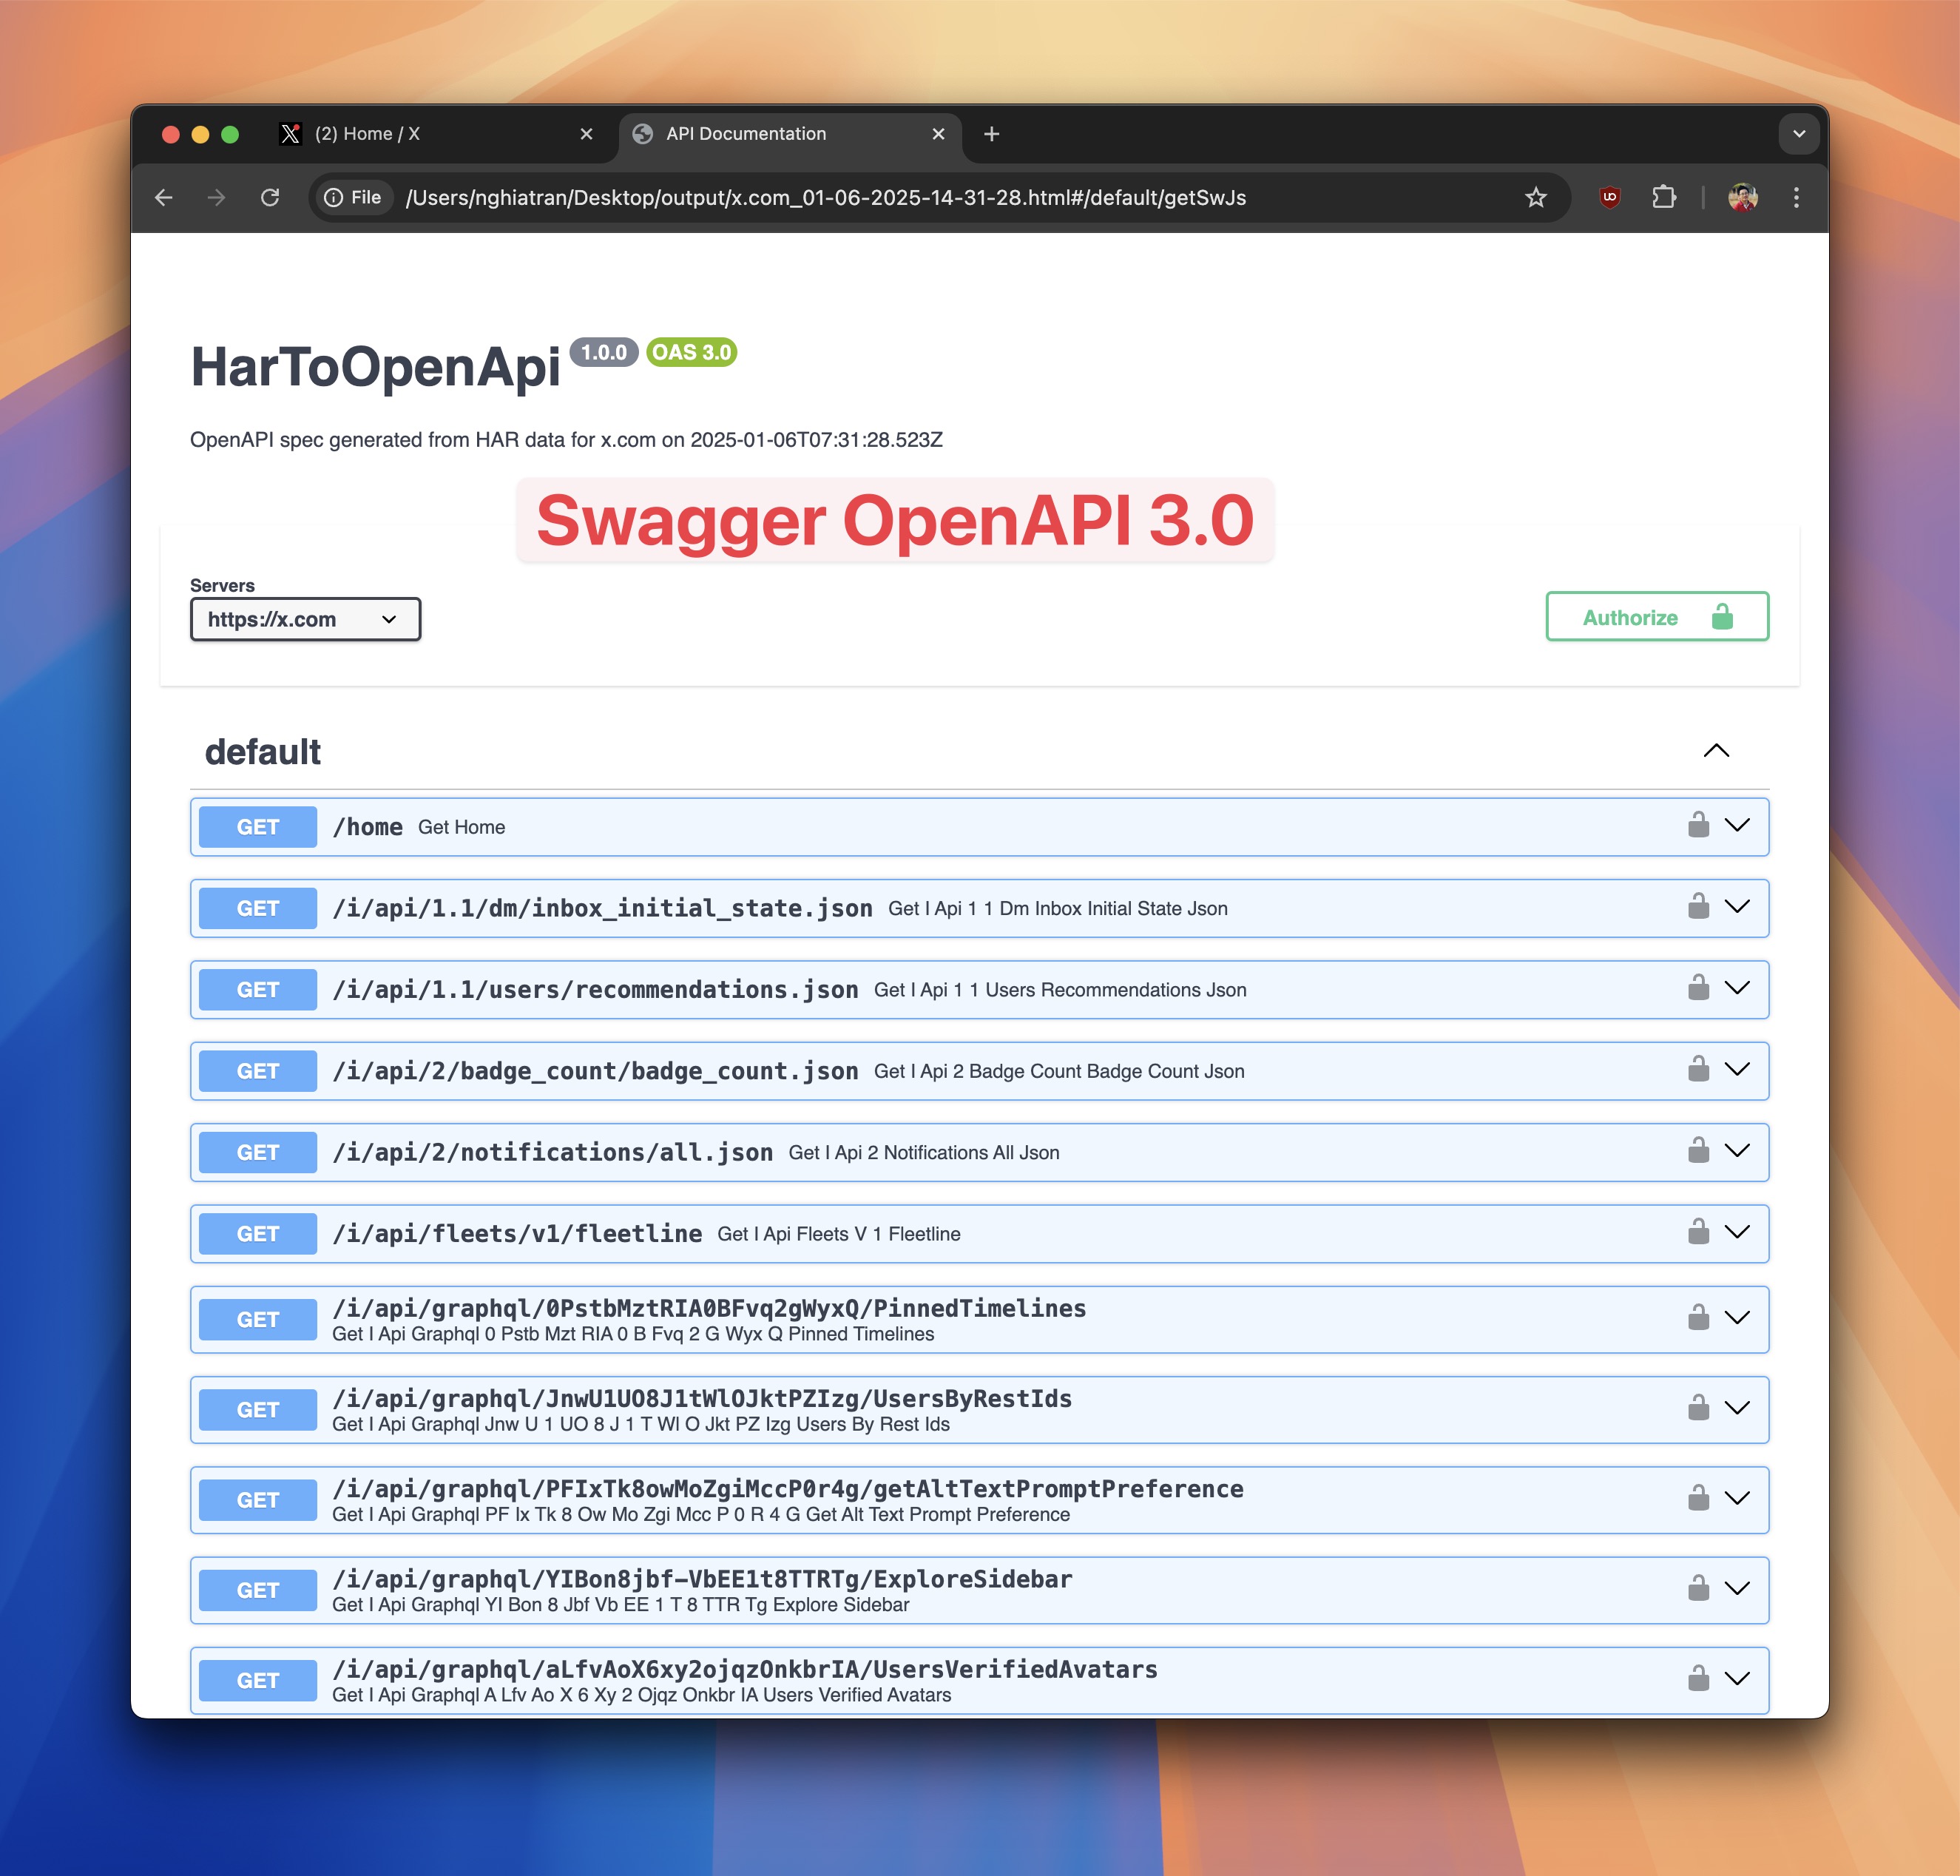Expand the PinnedTimelines operation chevron

tap(1738, 1317)
